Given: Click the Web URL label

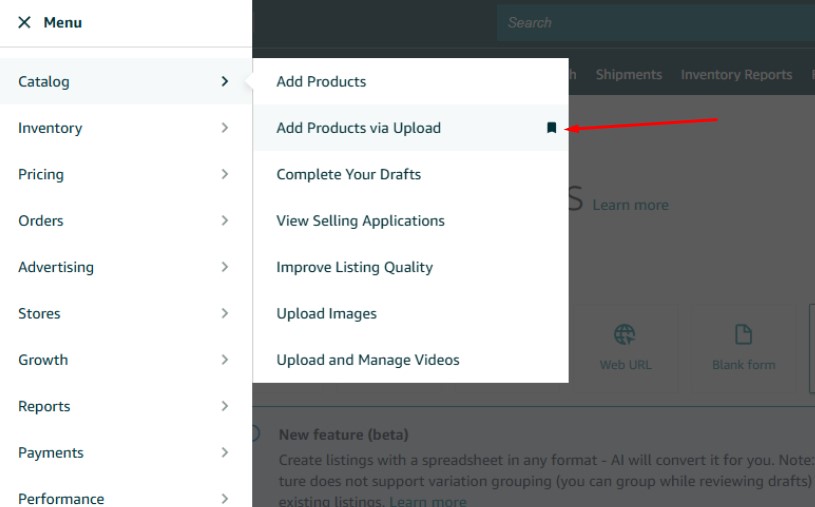Looking at the screenshot, I should [625, 365].
